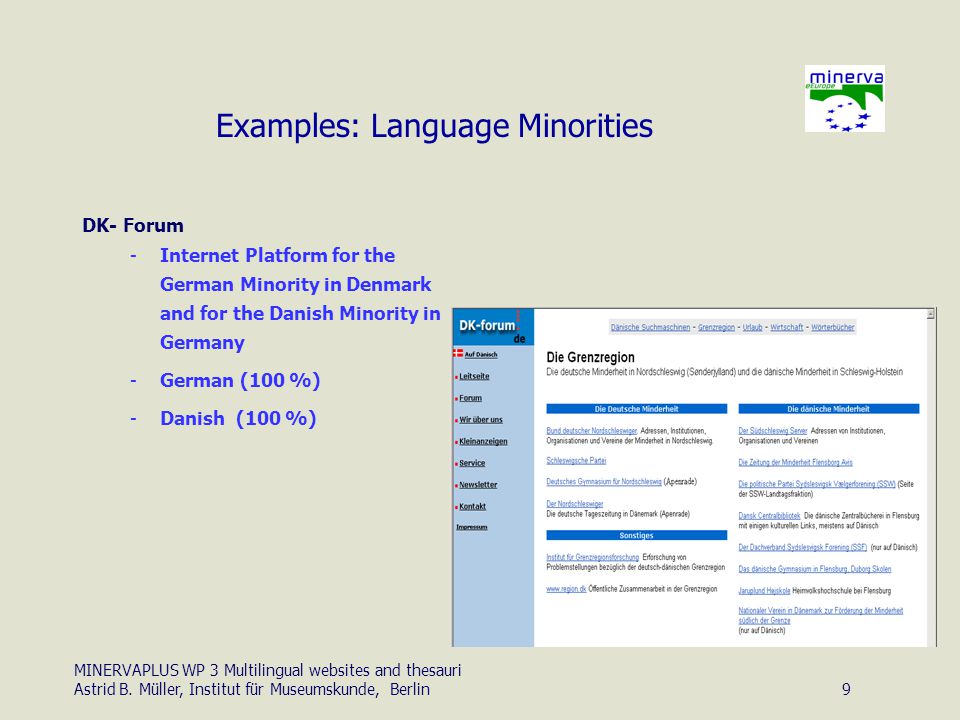Screen dimensions: 960x720
Task: Open the 'Dansk Centralbibliotek' link
Action: click(769, 516)
